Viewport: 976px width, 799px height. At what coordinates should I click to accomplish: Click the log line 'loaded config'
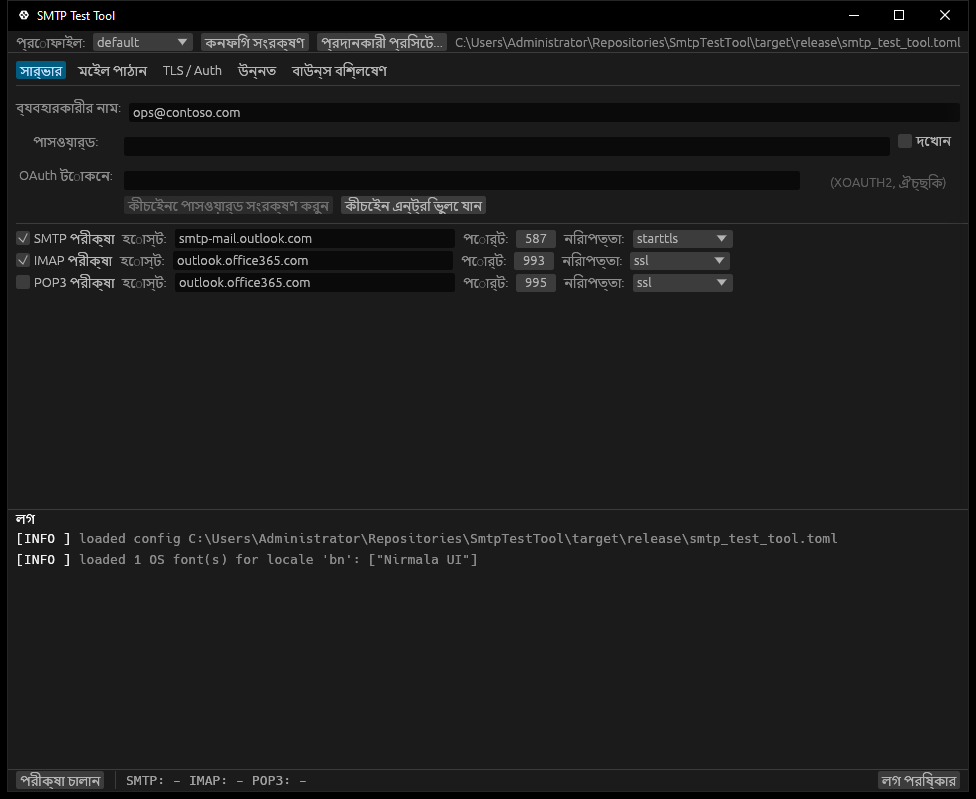[x=426, y=538]
